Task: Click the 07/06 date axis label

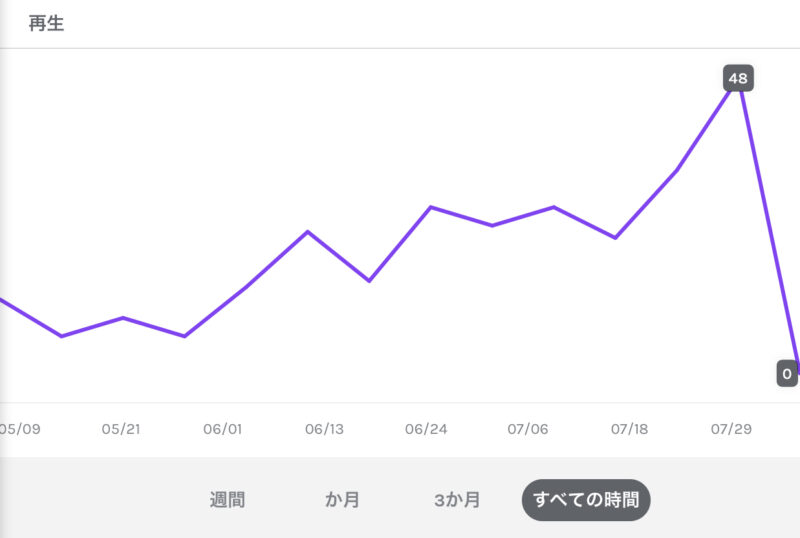Action: click(x=528, y=429)
